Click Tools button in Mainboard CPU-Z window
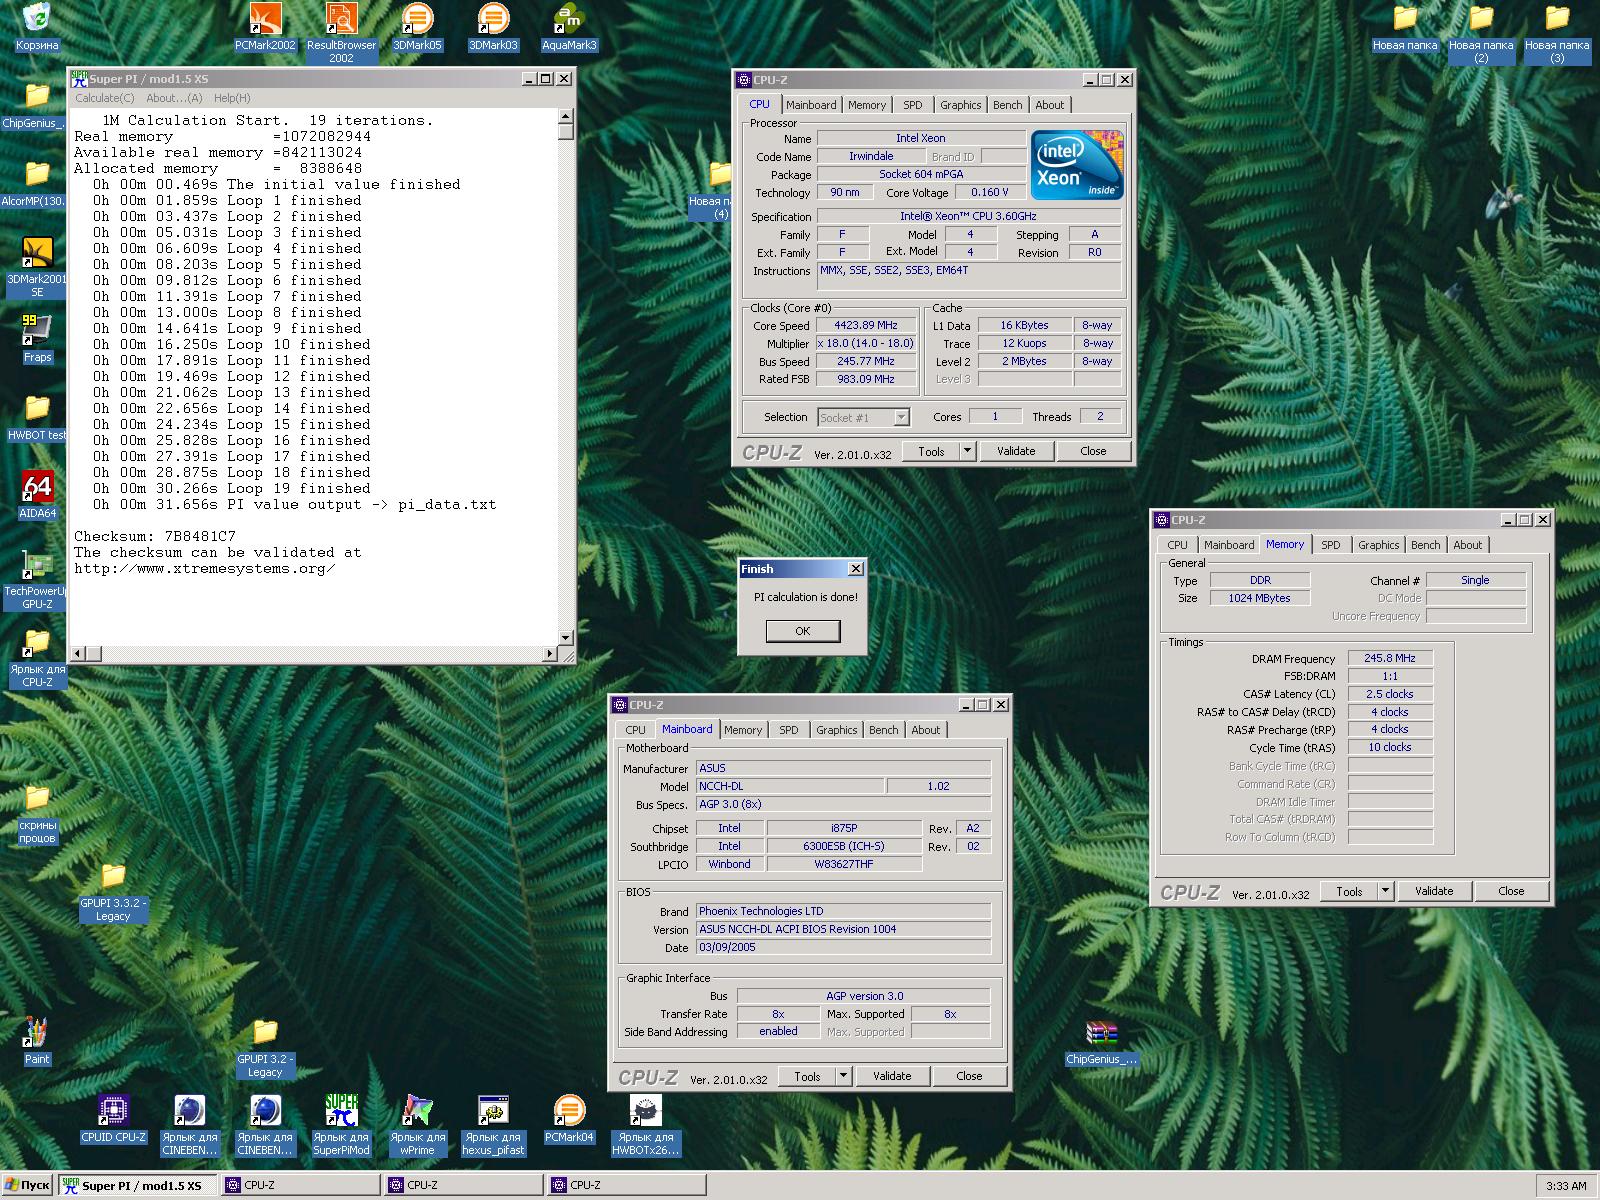Viewport: 1600px width, 1200px height. (x=807, y=1076)
